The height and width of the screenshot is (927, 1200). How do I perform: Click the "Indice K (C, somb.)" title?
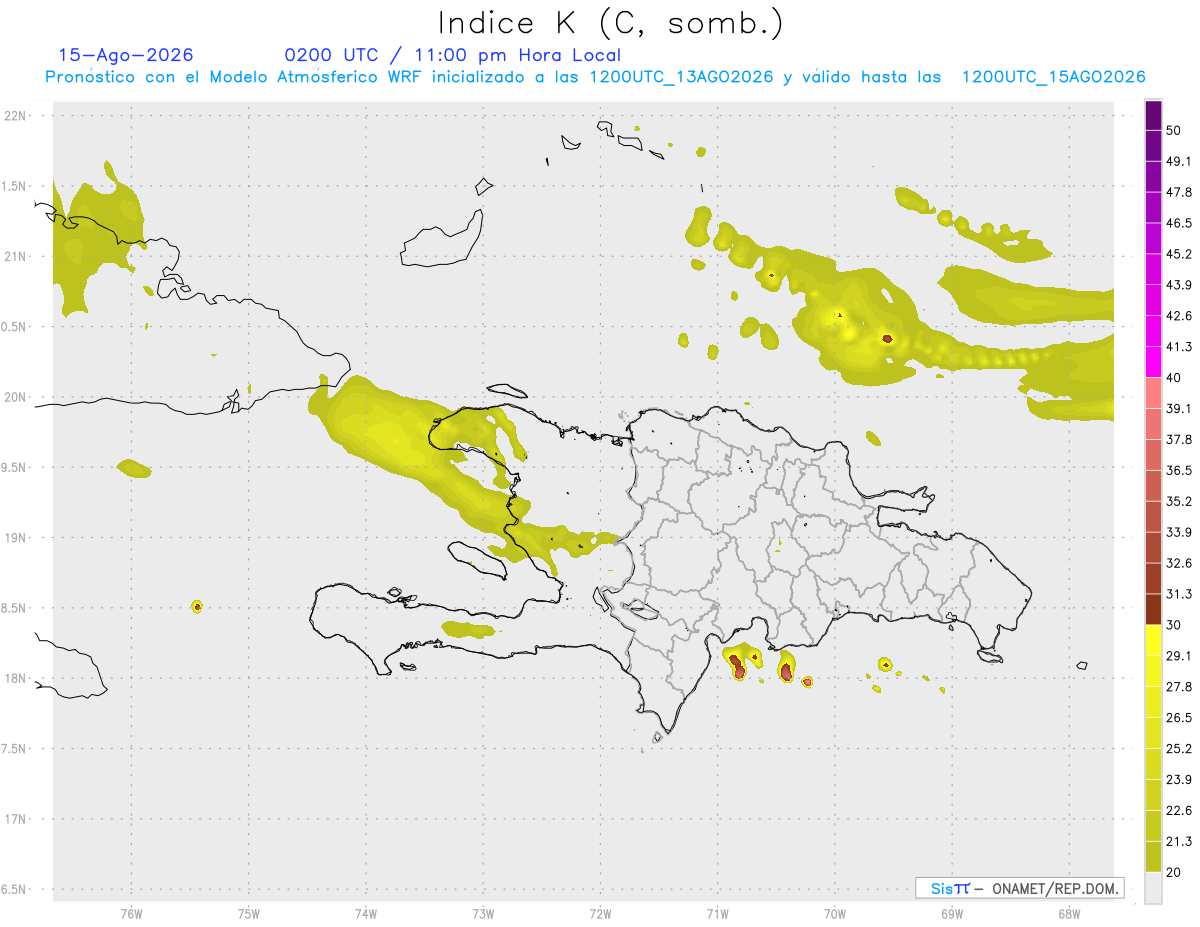point(611,22)
